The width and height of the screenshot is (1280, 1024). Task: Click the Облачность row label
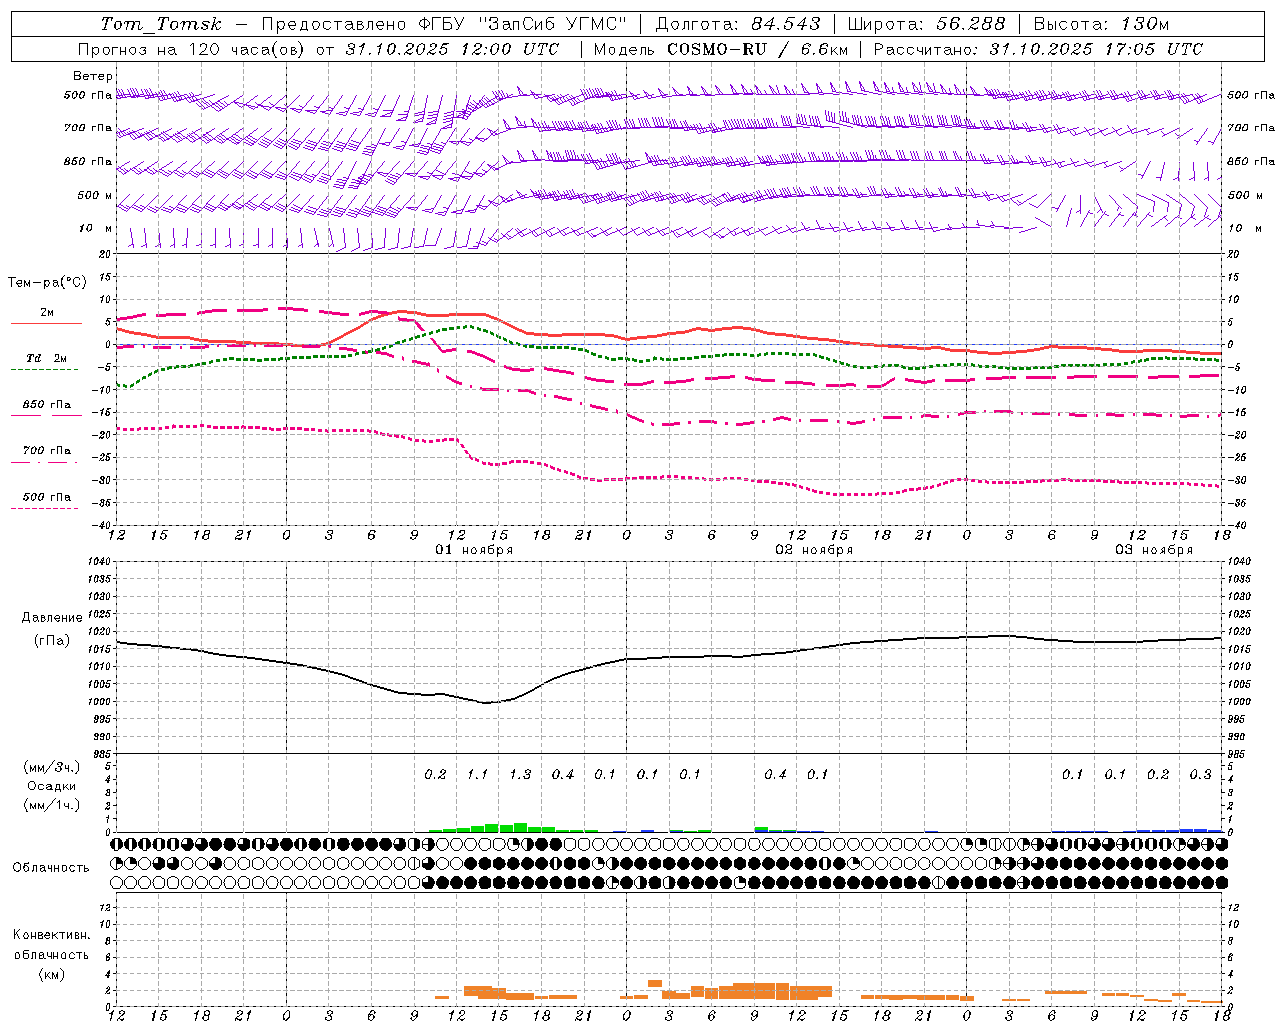(x=51, y=868)
